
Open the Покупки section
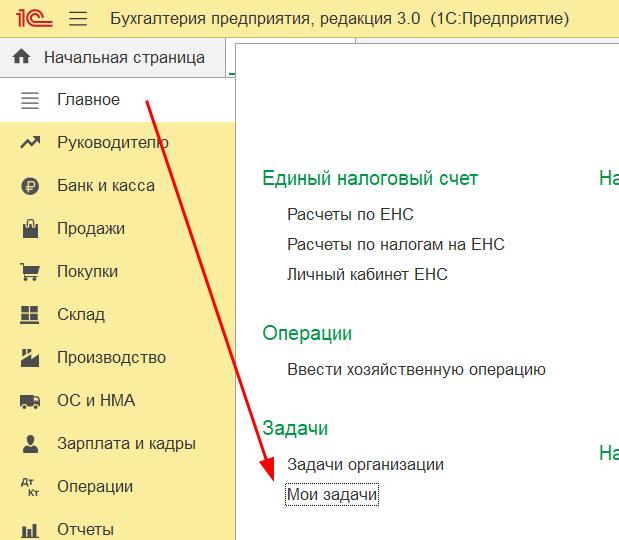pyautogui.click(x=87, y=272)
